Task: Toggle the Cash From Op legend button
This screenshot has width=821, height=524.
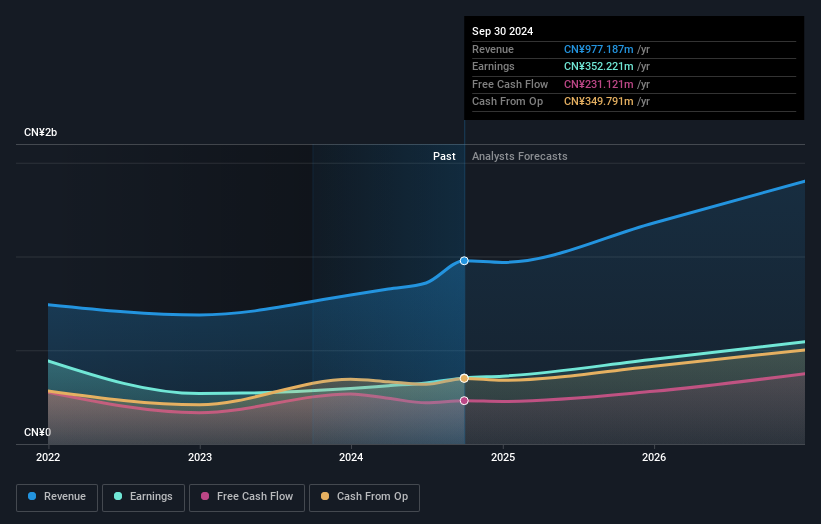Action: coord(364,497)
